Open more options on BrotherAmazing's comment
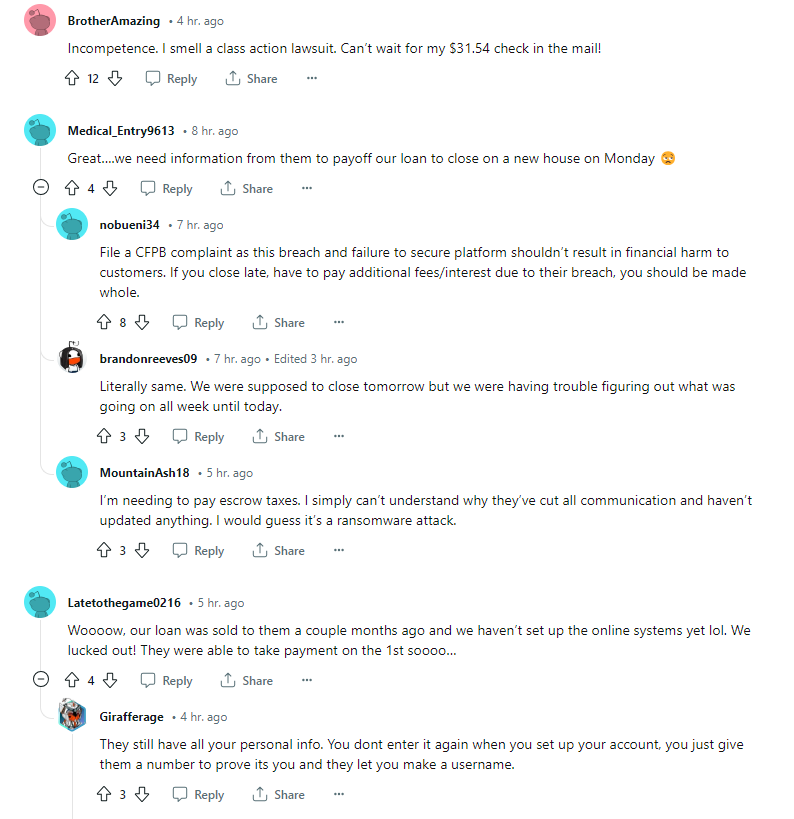The width and height of the screenshot is (794, 819). (312, 78)
